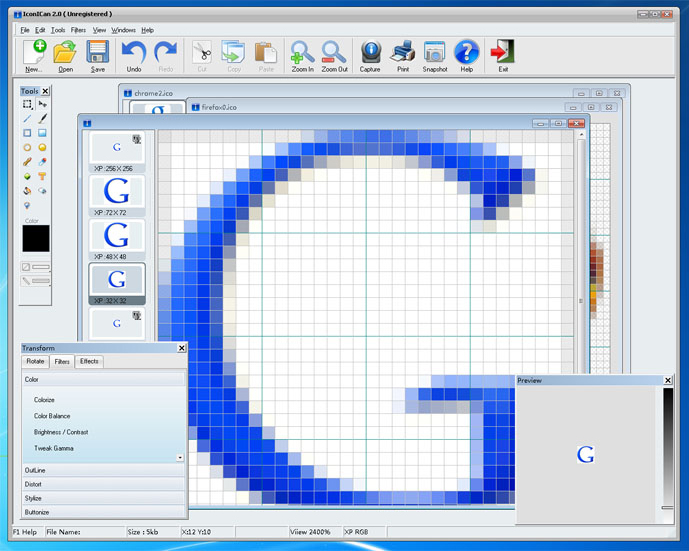Select the rectangular selection tool
689x551 pixels.
(x=27, y=104)
